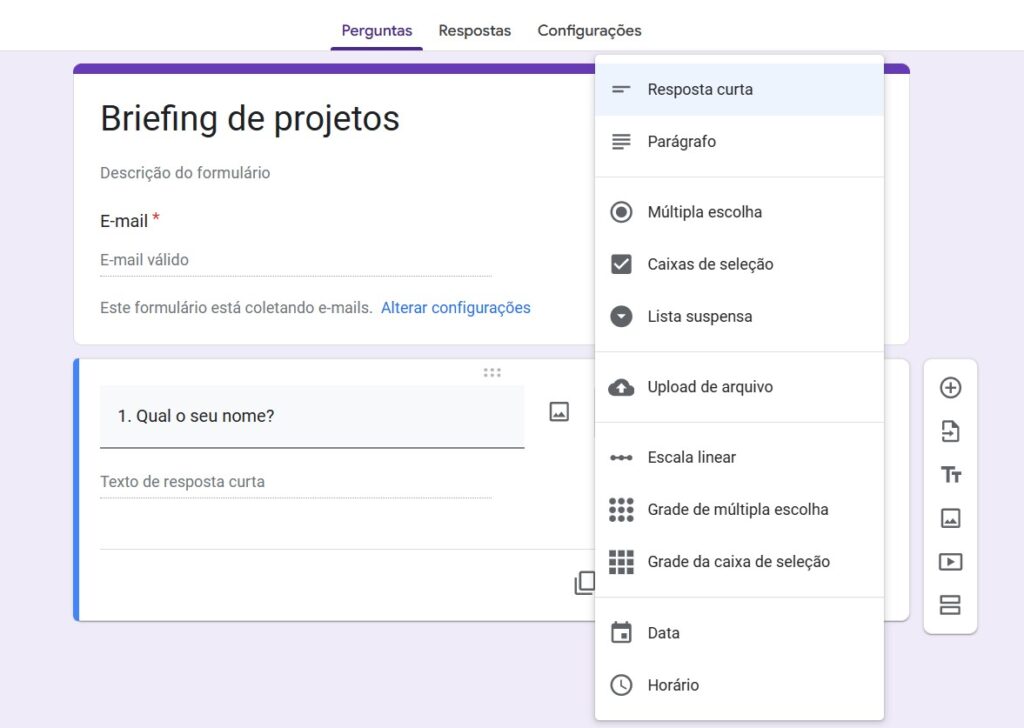
Task: Open the Configurações tab
Action: pos(589,31)
